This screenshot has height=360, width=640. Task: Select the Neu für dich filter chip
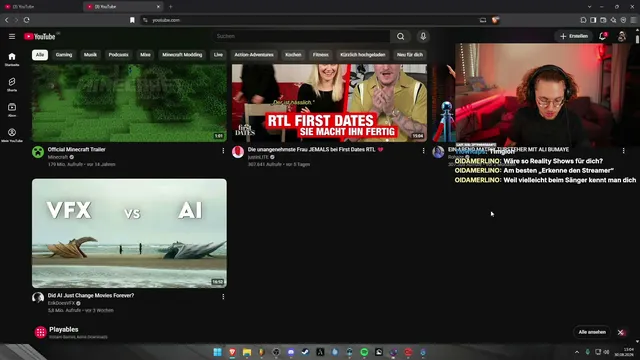pos(410,55)
